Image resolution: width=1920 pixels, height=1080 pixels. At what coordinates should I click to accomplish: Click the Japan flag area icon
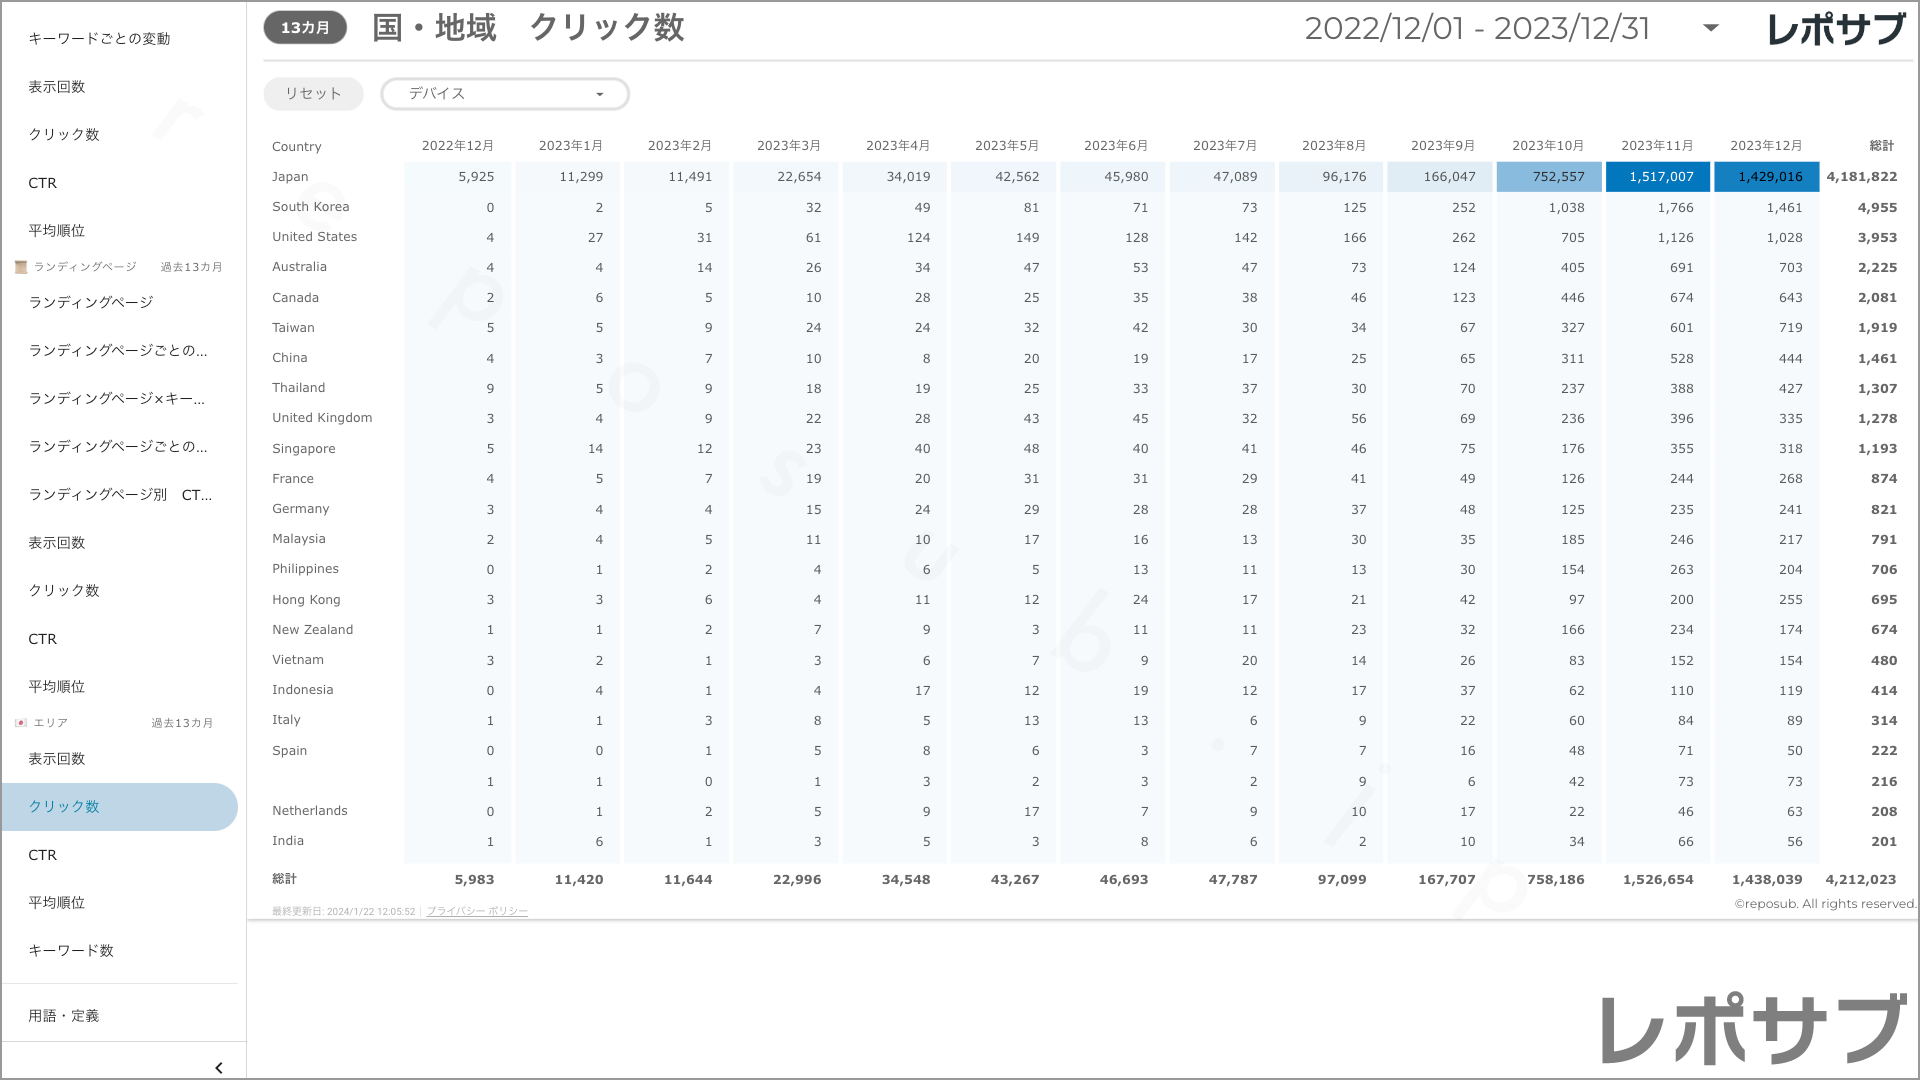point(21,723)
